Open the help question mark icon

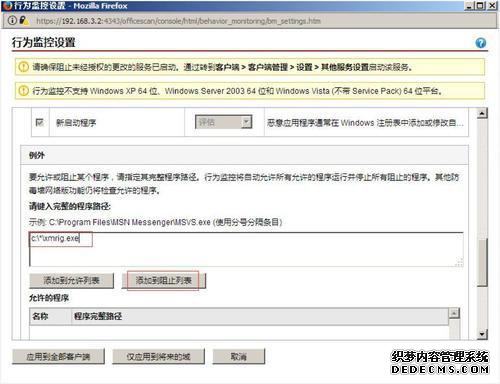(480, 43)
